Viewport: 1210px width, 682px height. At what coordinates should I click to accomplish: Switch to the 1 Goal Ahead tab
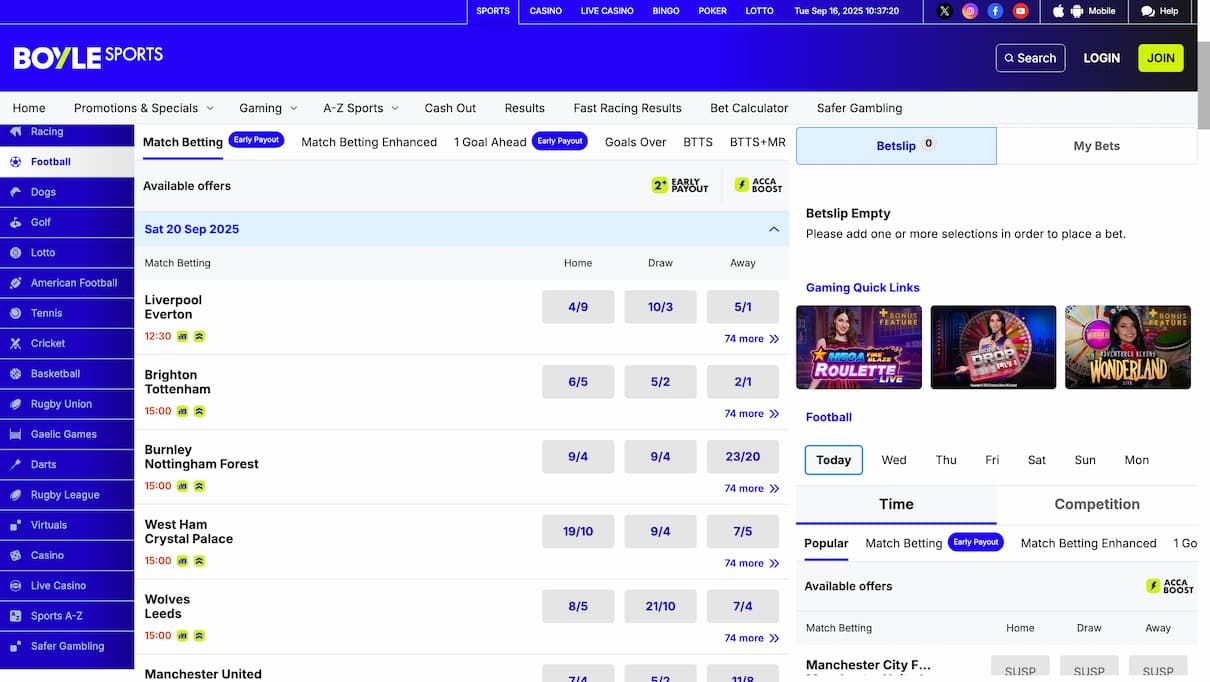[520, 142]
